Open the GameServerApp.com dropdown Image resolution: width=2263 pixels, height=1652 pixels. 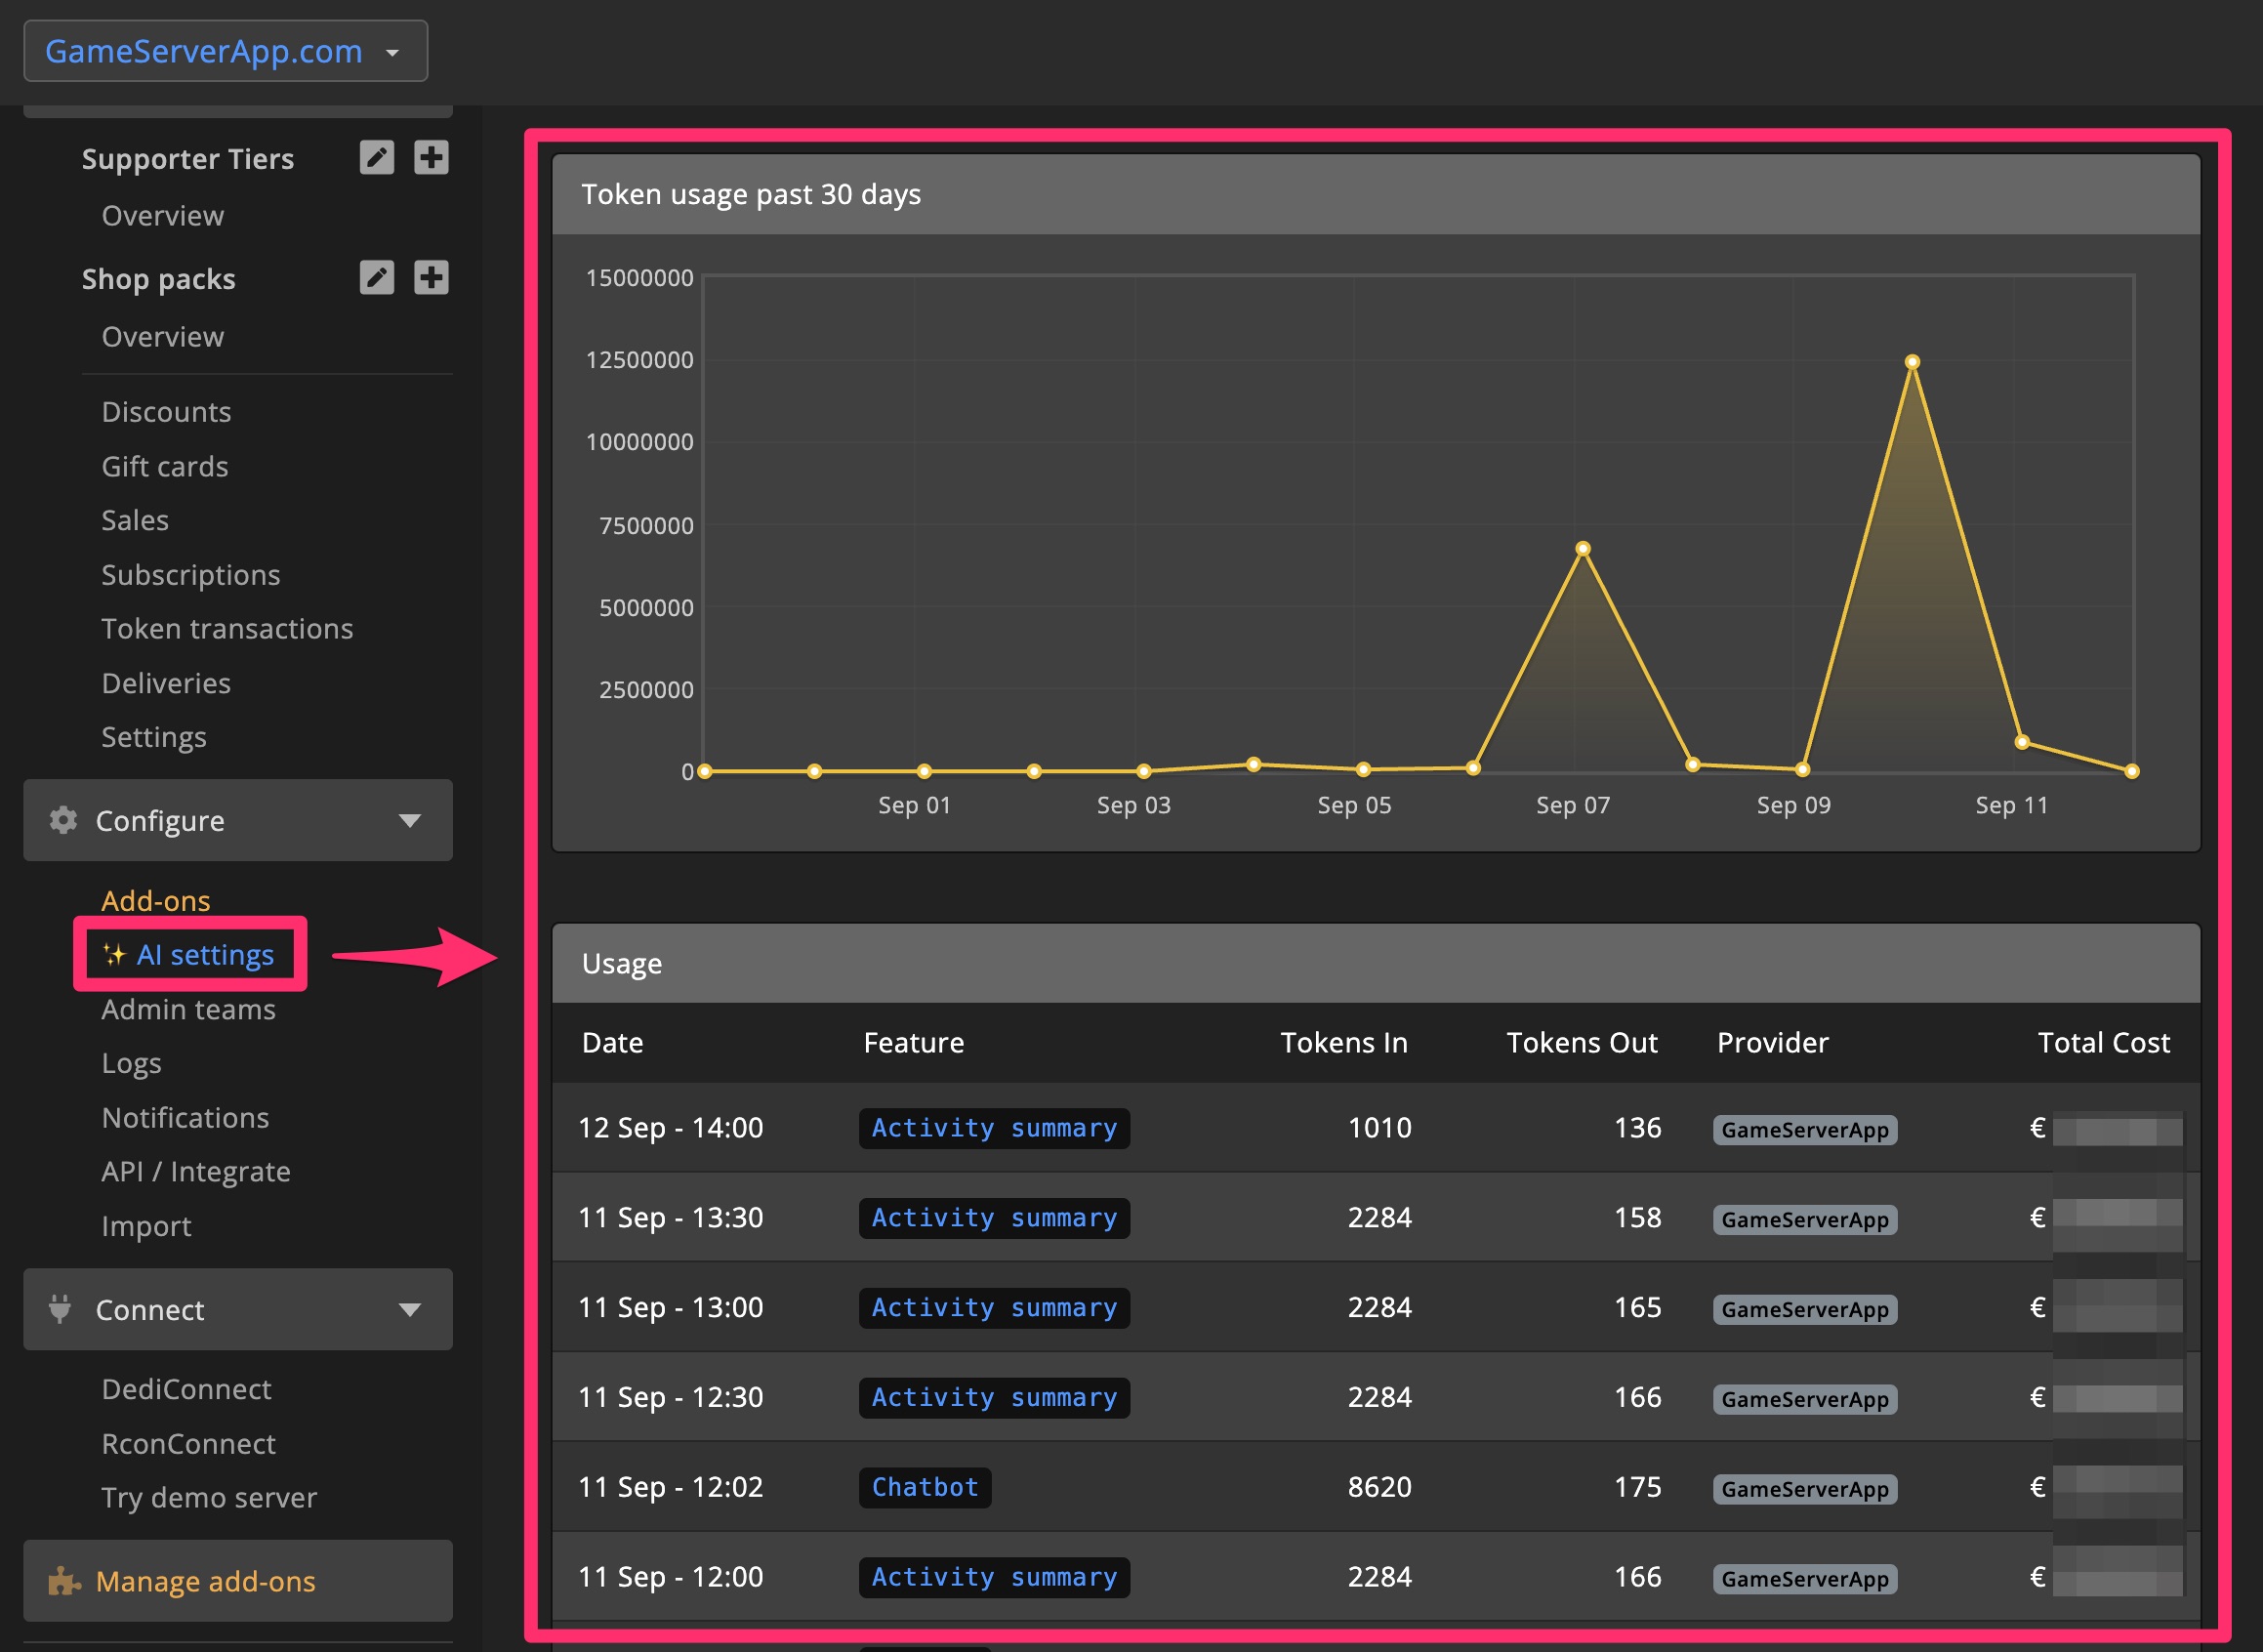pos(226,51)
